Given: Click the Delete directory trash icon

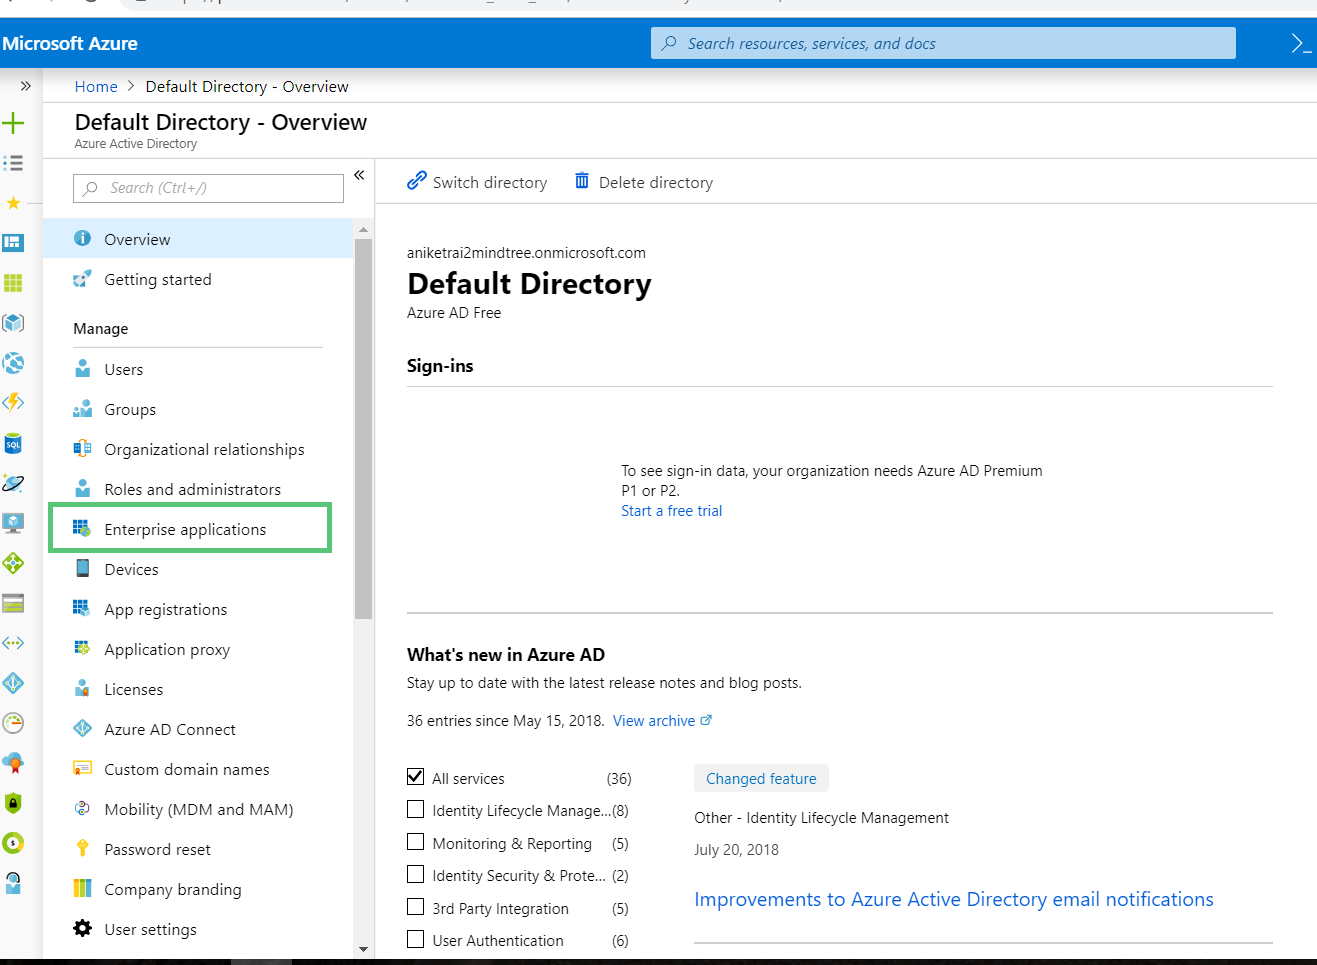Looking at the screenshot, I should coord(582,181).
